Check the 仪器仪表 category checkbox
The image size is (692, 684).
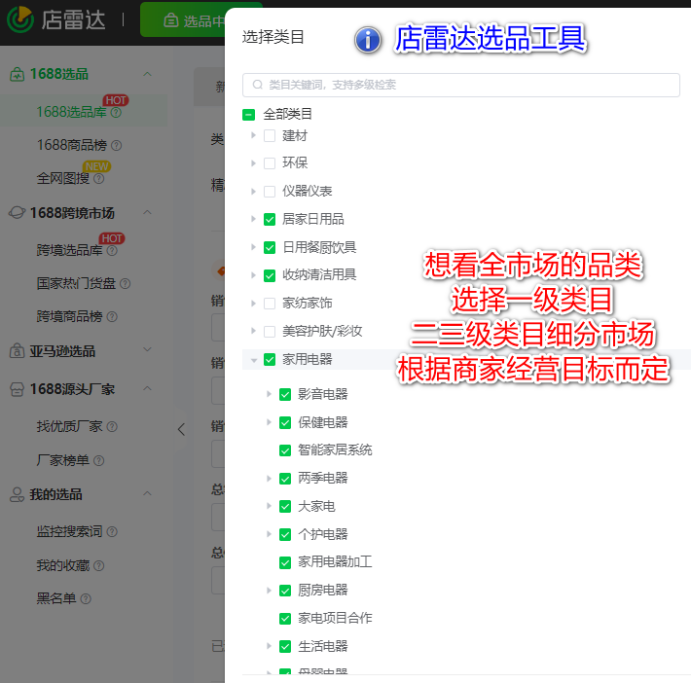click(270, 192)
